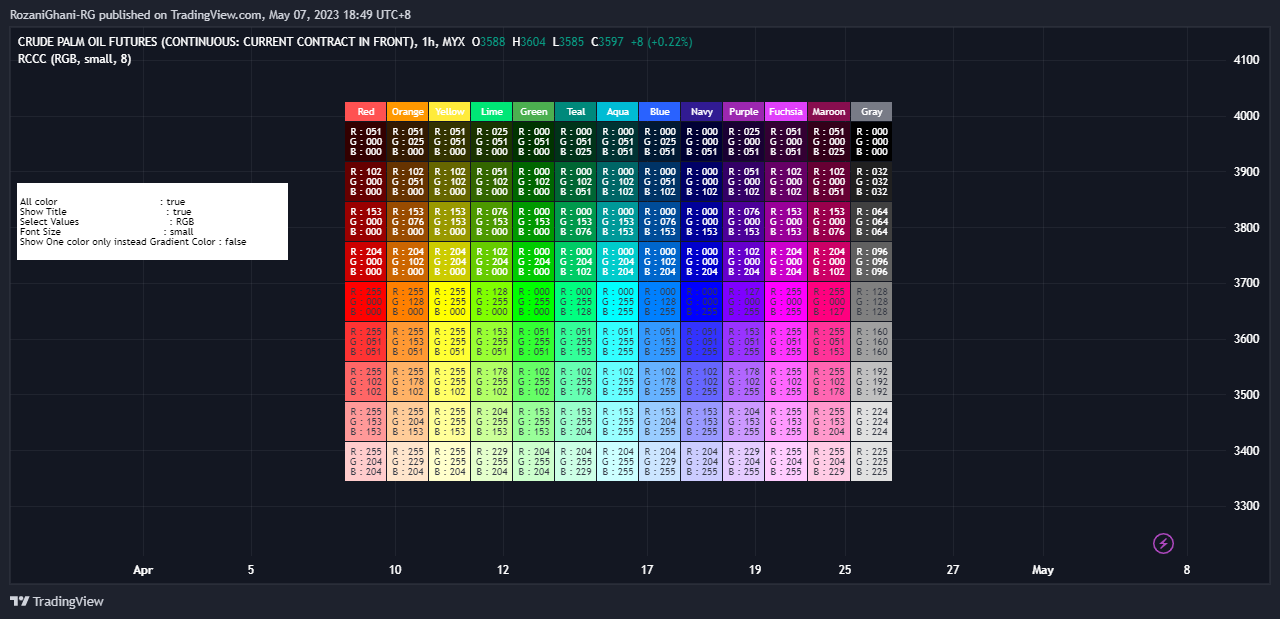
Task: Click the 'Show One color only' line
Action: tap(133, 242)
